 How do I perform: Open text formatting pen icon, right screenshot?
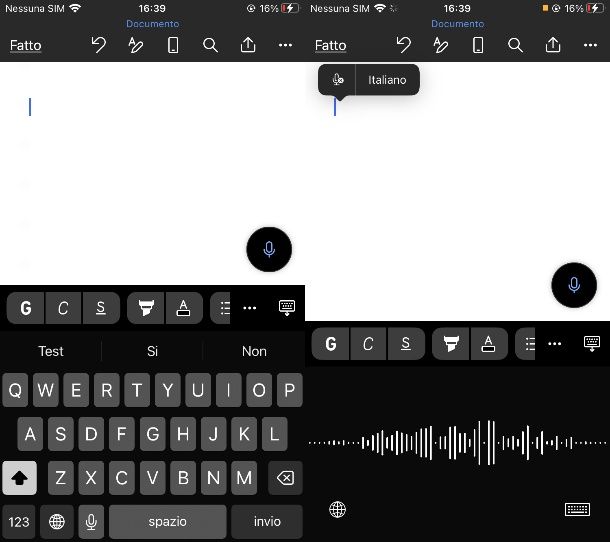pyautogui.click(x=441, y=45)
